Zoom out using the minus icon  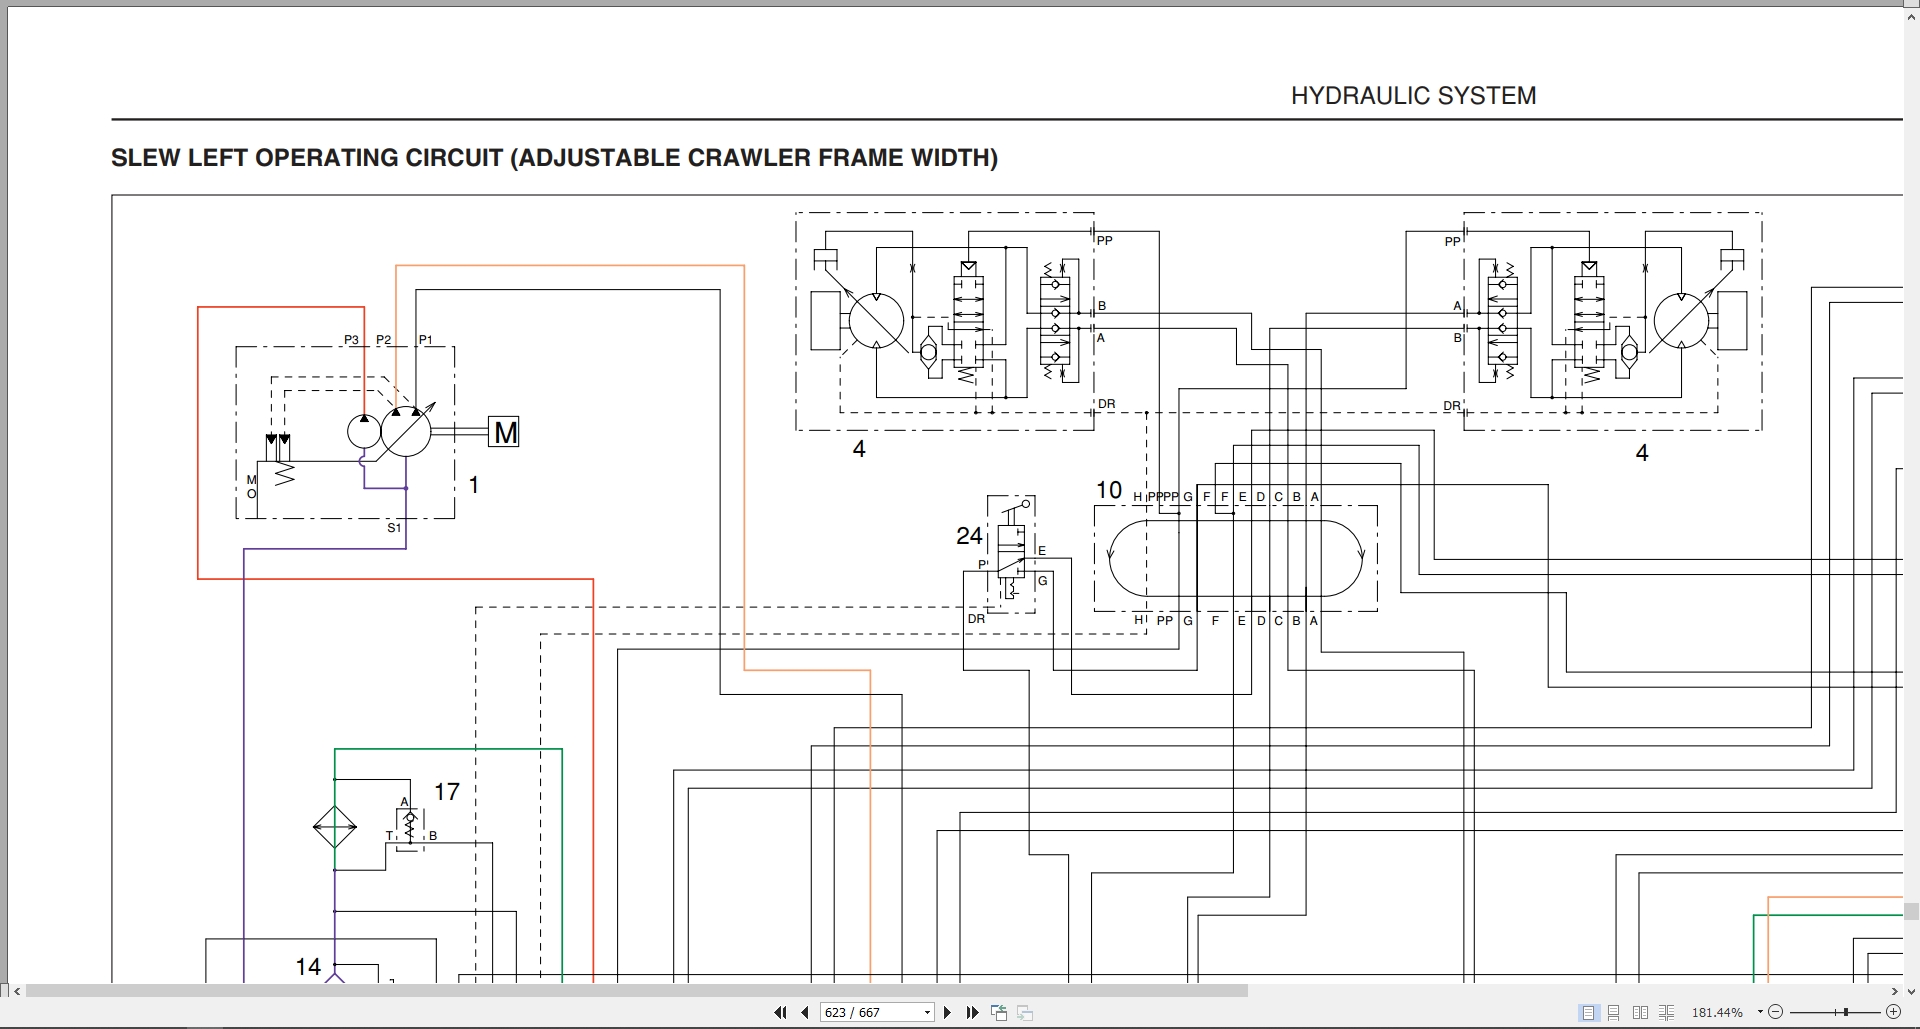tap(1775, 1012)
